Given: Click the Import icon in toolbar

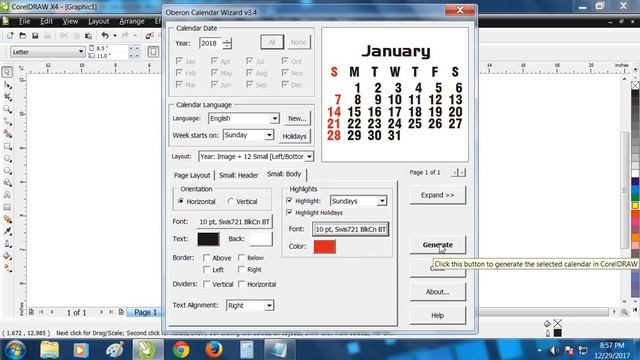Looking at the screenshot, I should pos(149,36).
